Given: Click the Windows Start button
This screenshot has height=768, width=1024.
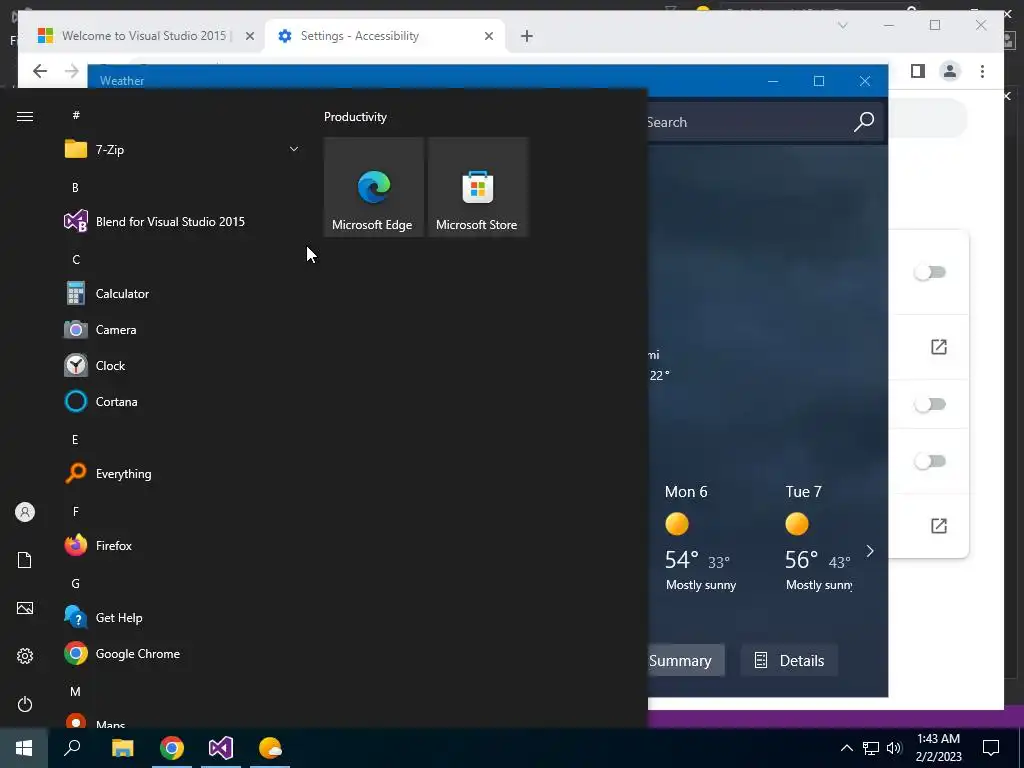Looking at the screenshot, I should [24, 748].
